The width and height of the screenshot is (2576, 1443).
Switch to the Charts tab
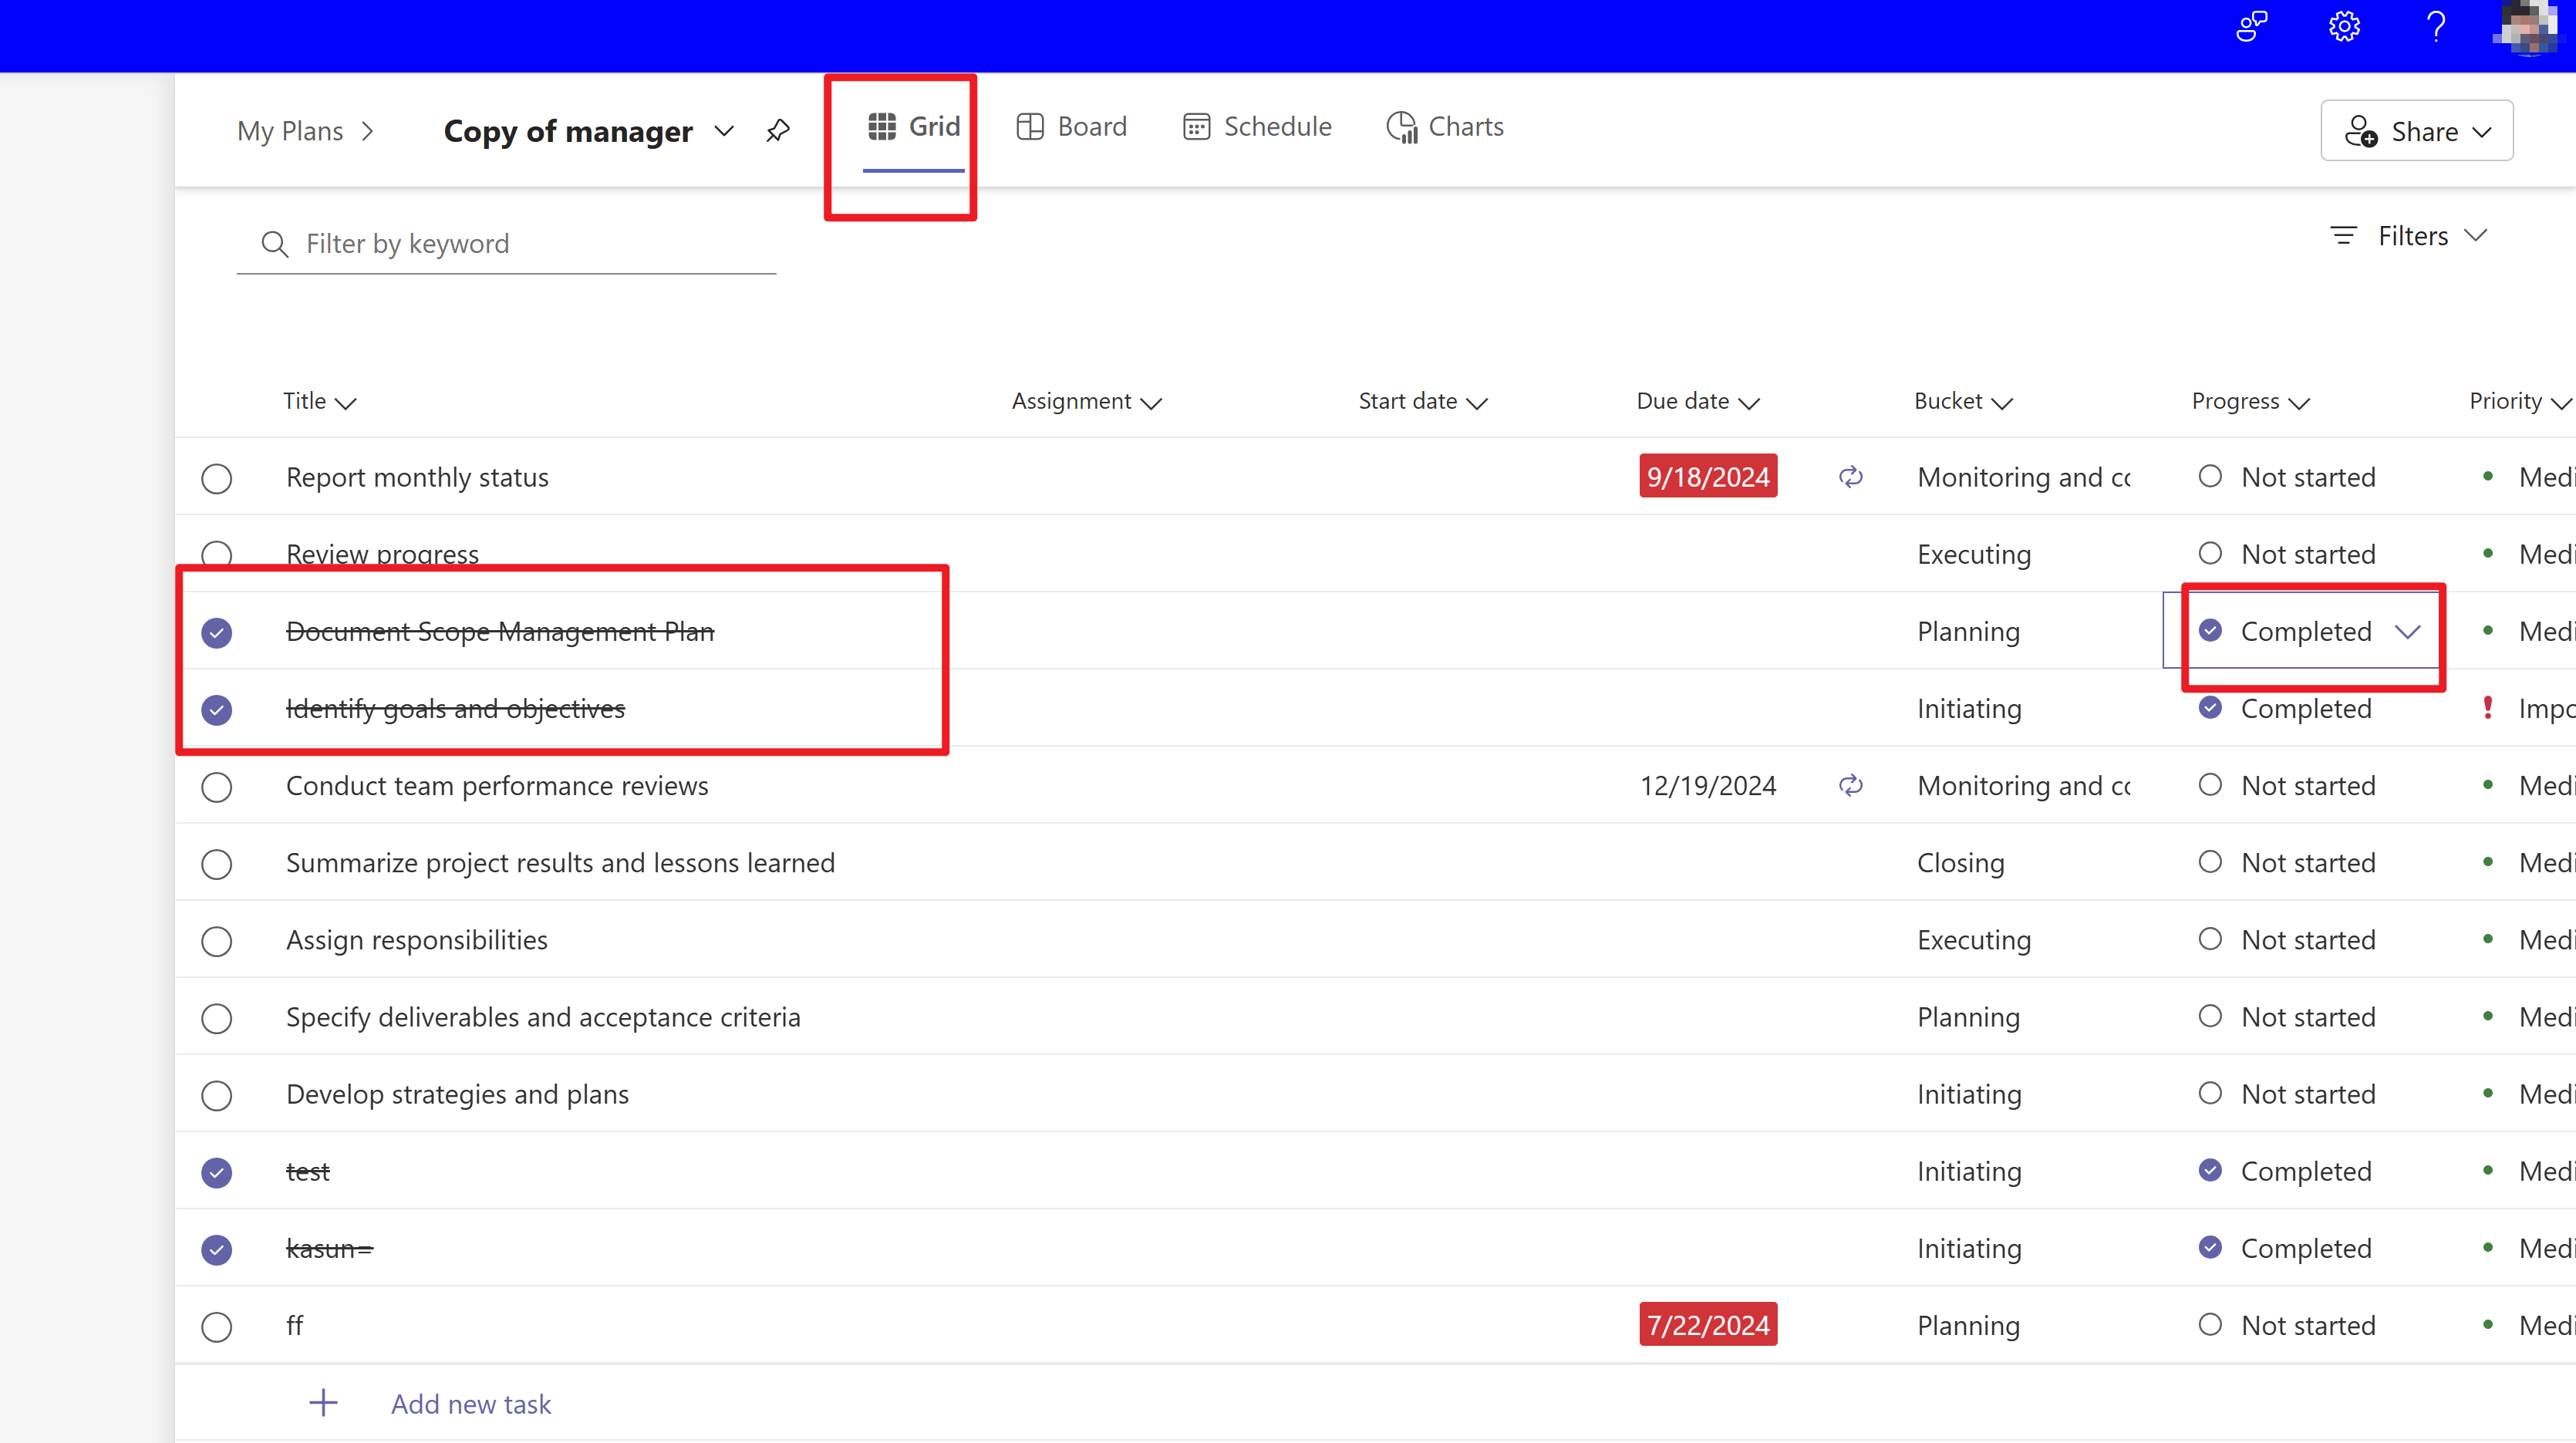pyautogui.click(x=1445, y=127)
